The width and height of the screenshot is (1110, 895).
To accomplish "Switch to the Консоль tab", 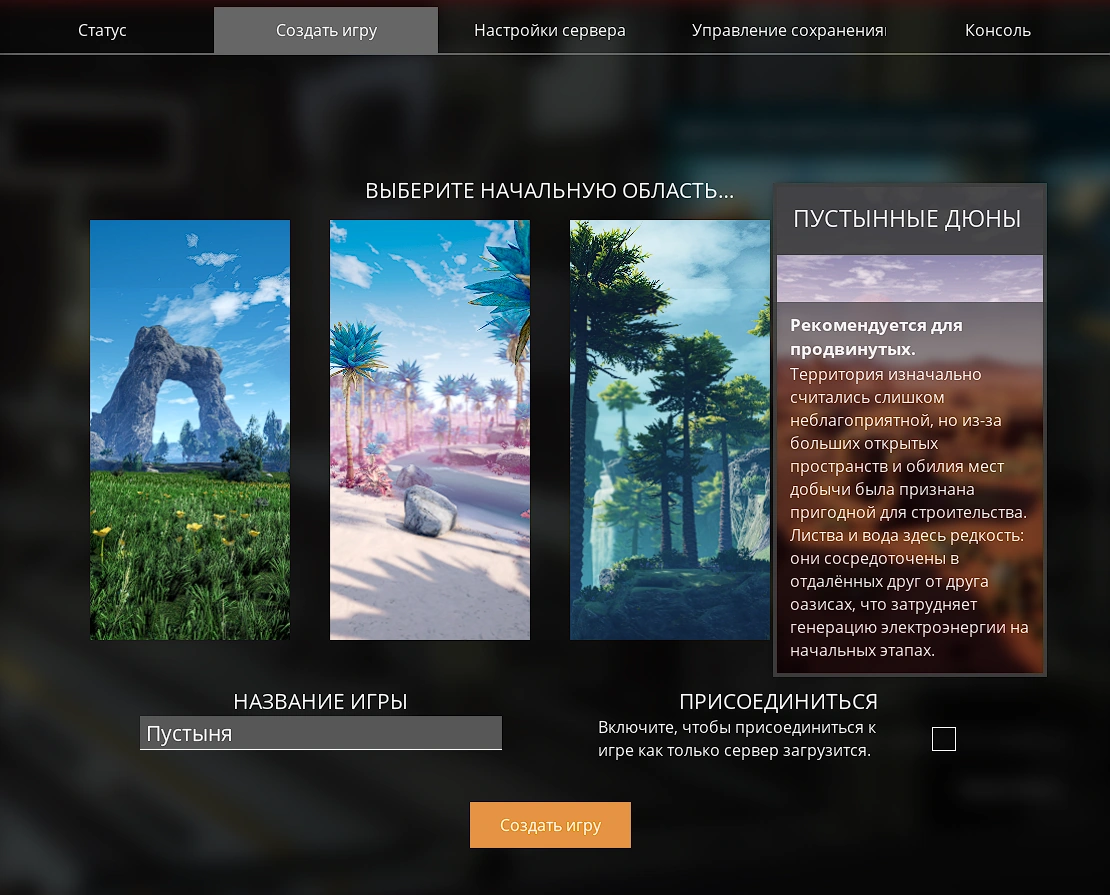I will (x=996, y=30).
